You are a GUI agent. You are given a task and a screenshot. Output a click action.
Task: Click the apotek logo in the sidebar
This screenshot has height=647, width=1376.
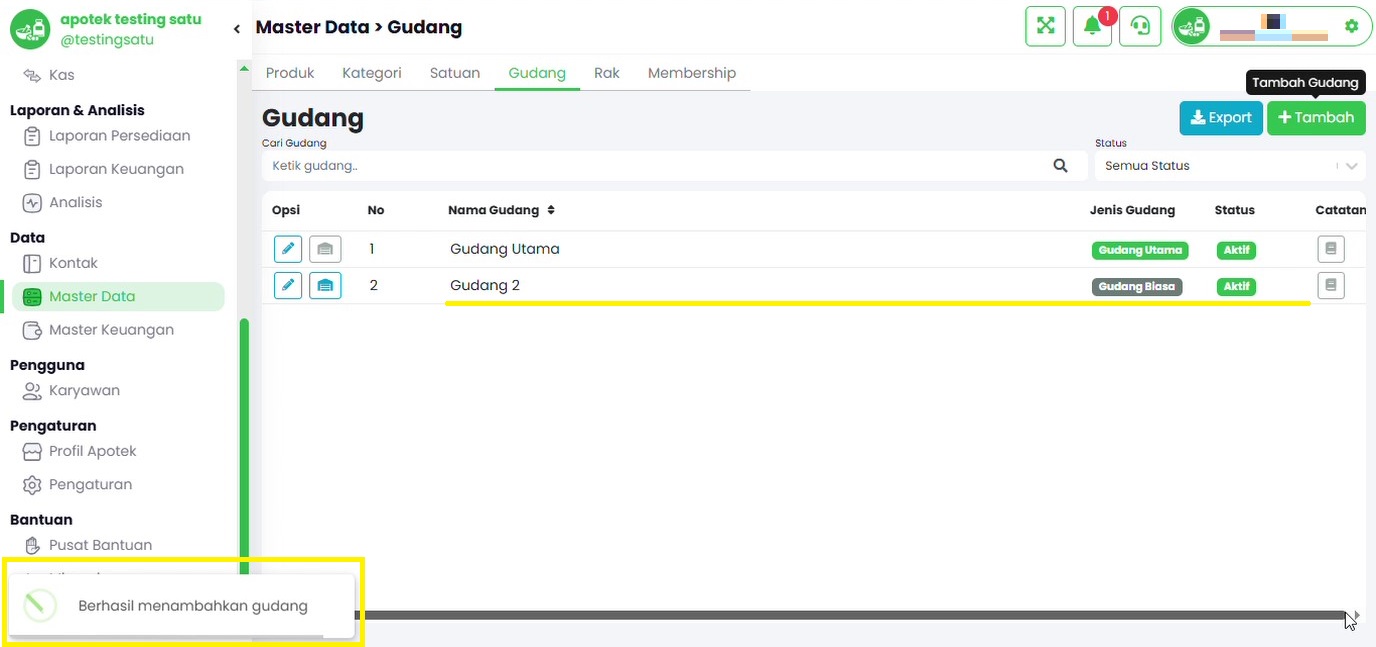[x=30, y=29]
